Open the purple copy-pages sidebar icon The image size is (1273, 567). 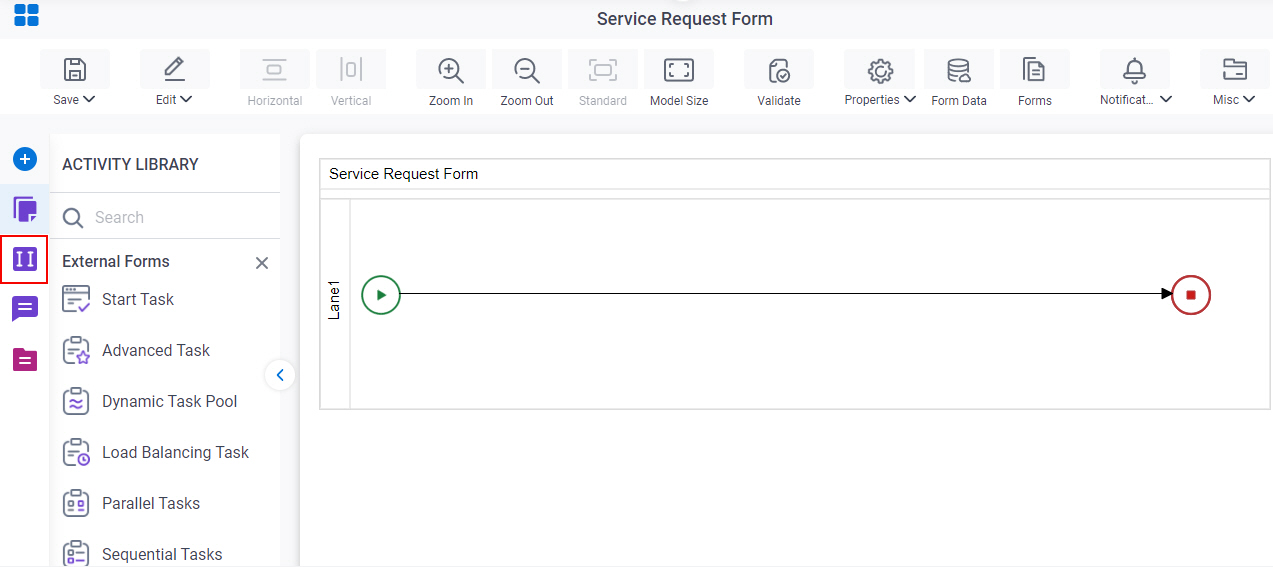pos(25,209)
